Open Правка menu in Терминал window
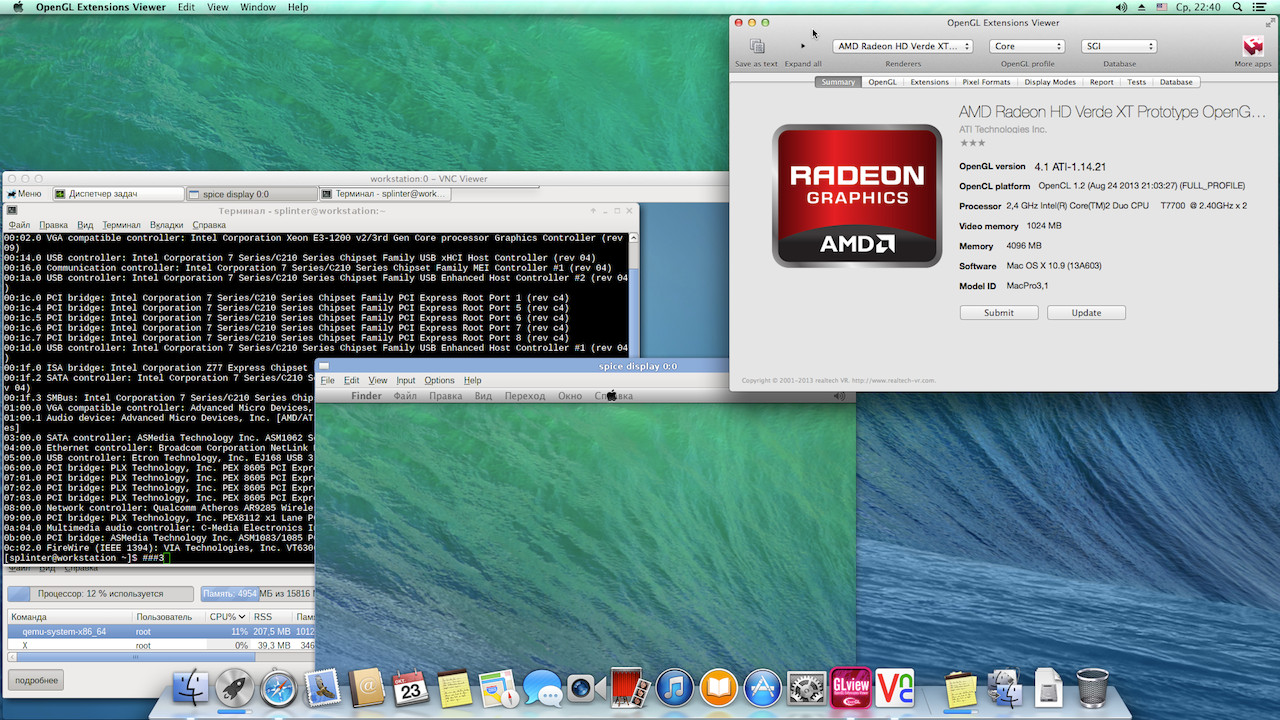Screen dimensions: 1280x720 [x=54, y=225]
